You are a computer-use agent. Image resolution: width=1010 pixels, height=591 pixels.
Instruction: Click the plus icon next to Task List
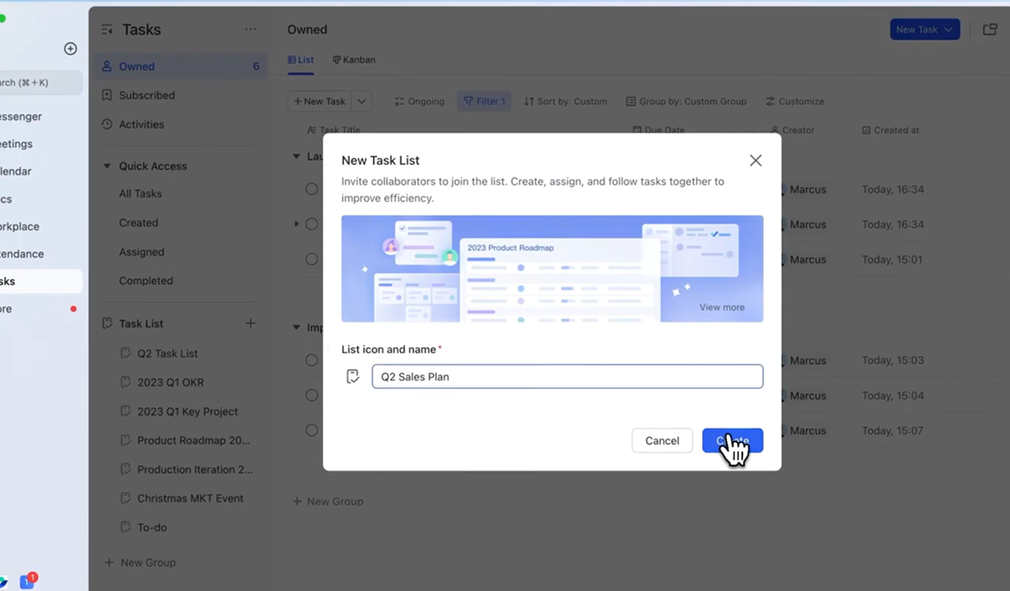251,323
